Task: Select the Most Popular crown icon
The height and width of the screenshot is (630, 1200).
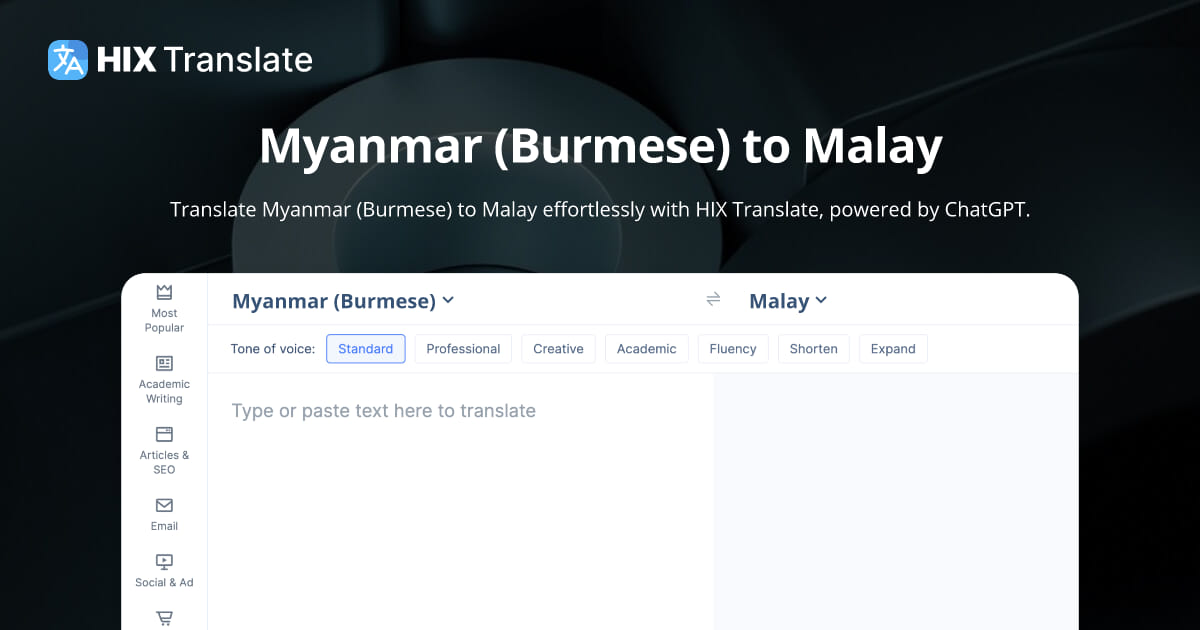Action: coord(163,292)
